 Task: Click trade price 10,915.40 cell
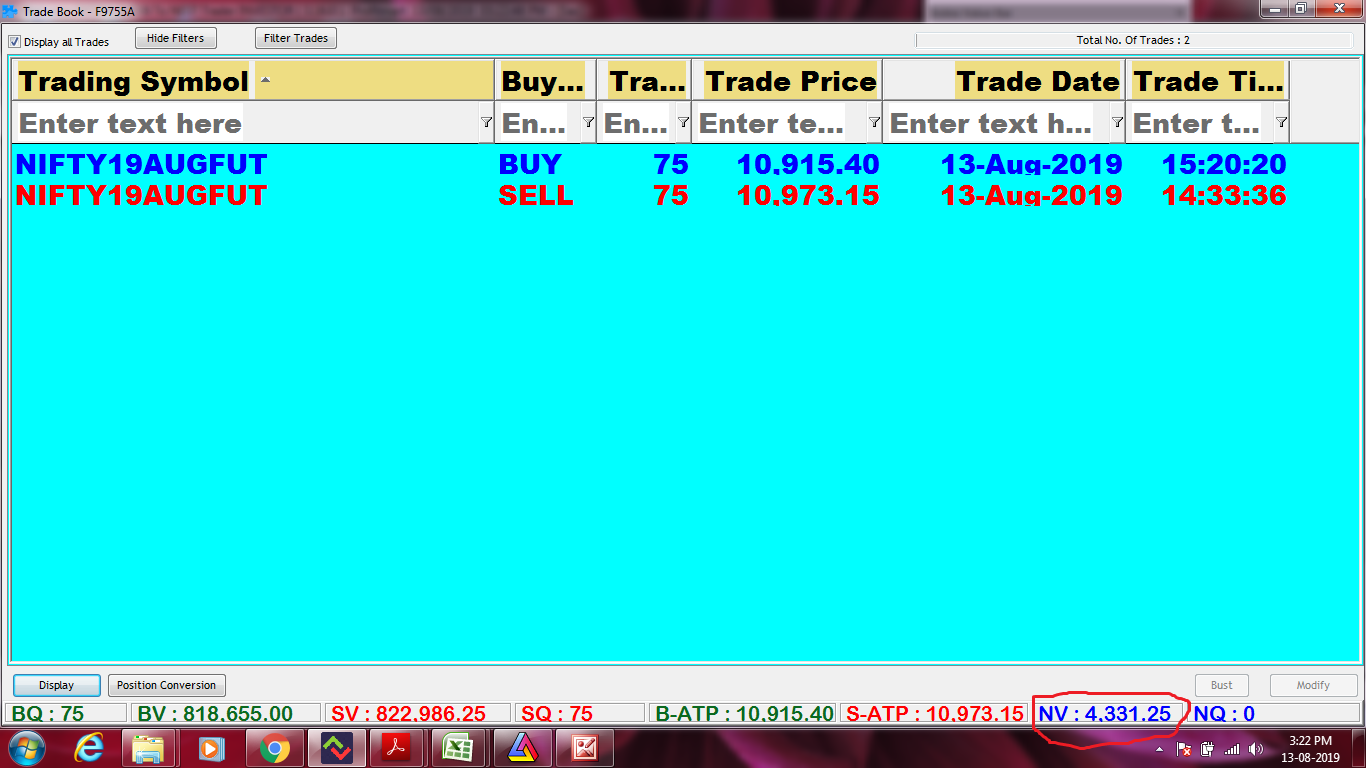(808, 164)
